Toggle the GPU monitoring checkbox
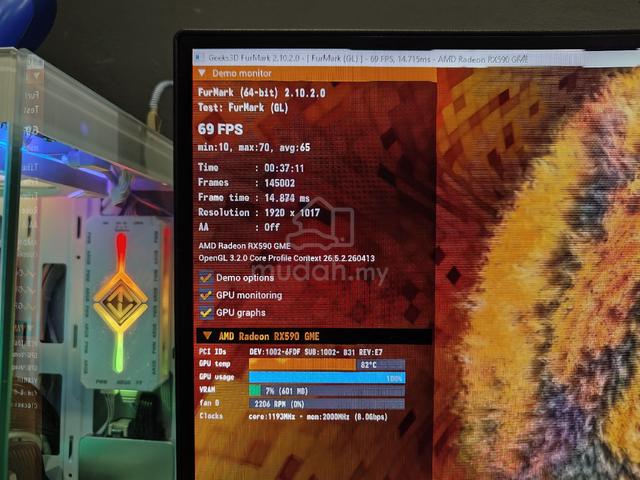The width and height of the screenshot is (640, 480). [206, 296]
